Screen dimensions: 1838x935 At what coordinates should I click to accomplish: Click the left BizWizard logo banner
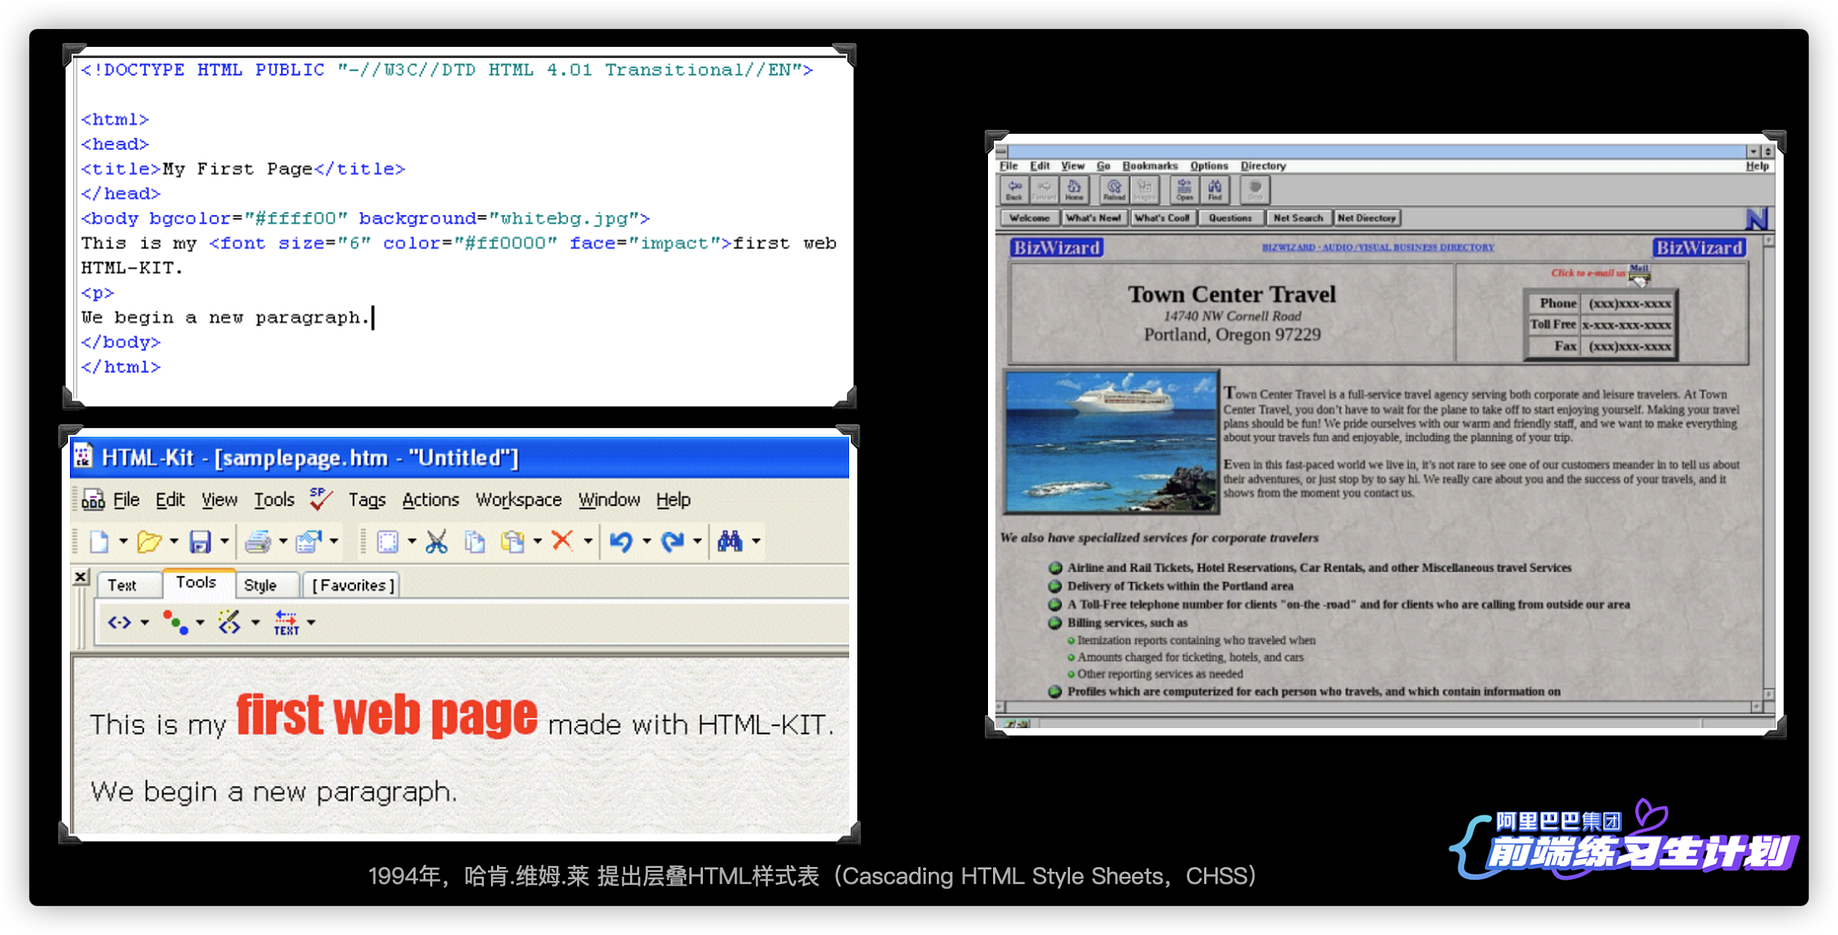point(1056,248)
